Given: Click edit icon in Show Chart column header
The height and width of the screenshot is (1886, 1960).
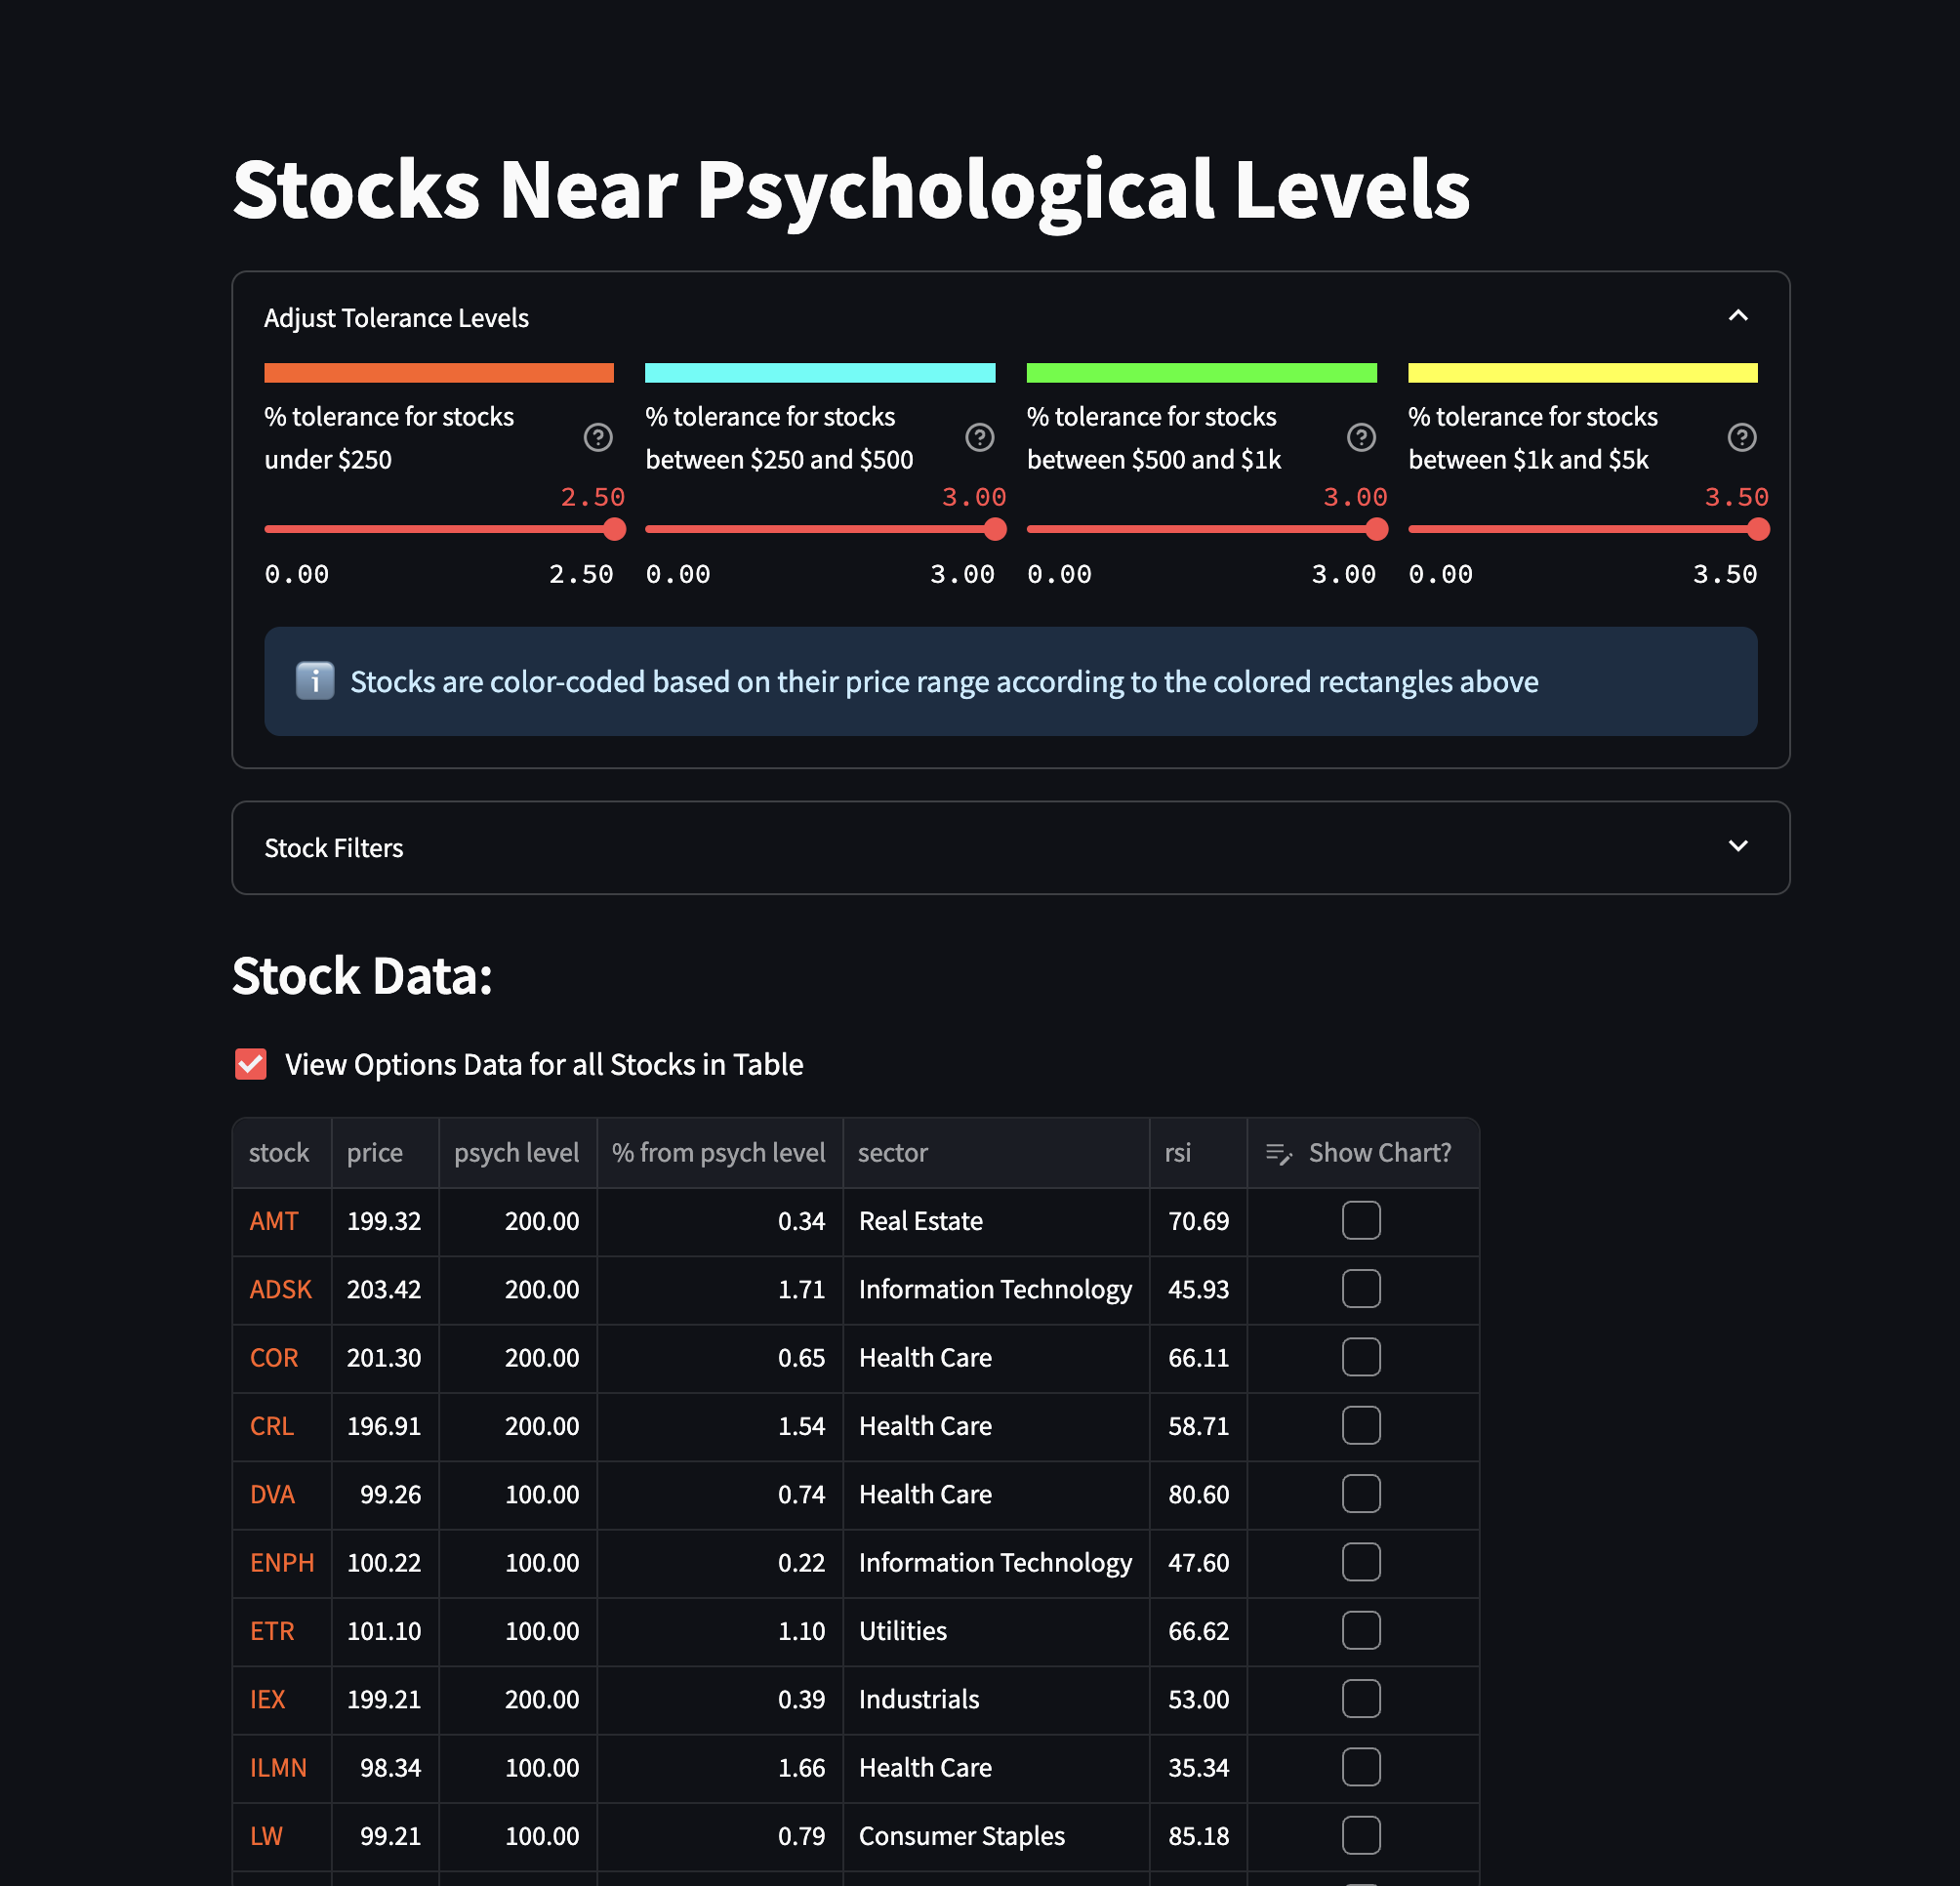Looking at the screenshot, I should (1278, 1153).
